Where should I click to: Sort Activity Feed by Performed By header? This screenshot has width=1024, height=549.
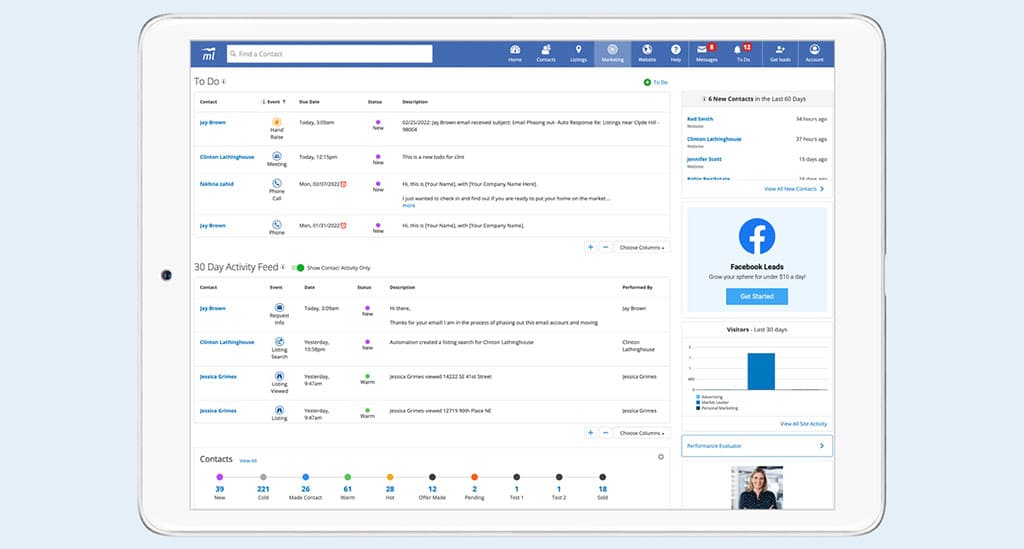point(637,287)
